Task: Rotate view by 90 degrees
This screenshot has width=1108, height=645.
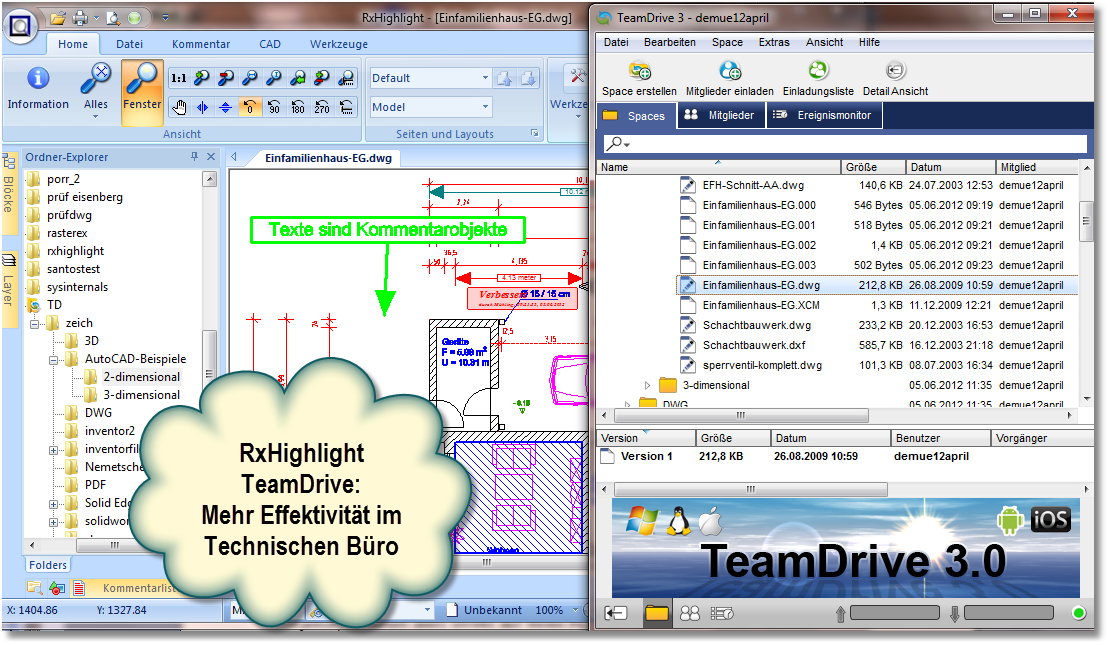Action: (x=274, y=107)
